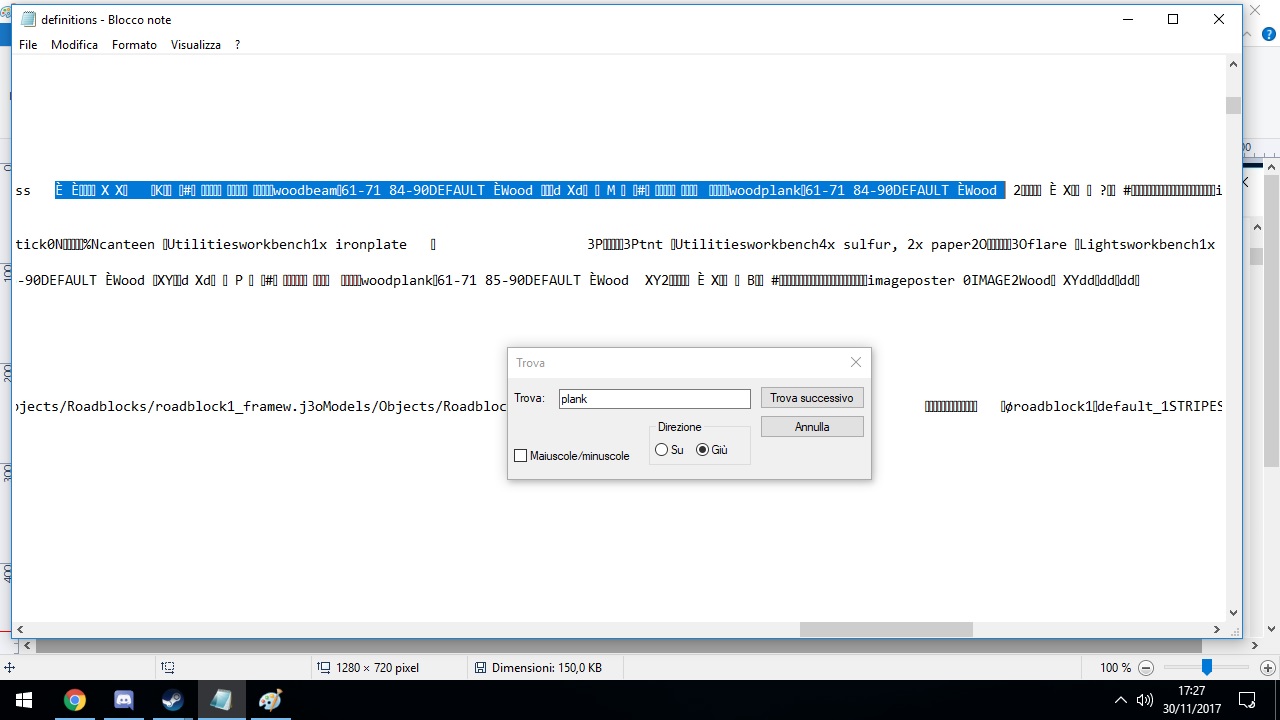Click the Trova successivo button

pos(811,398)
